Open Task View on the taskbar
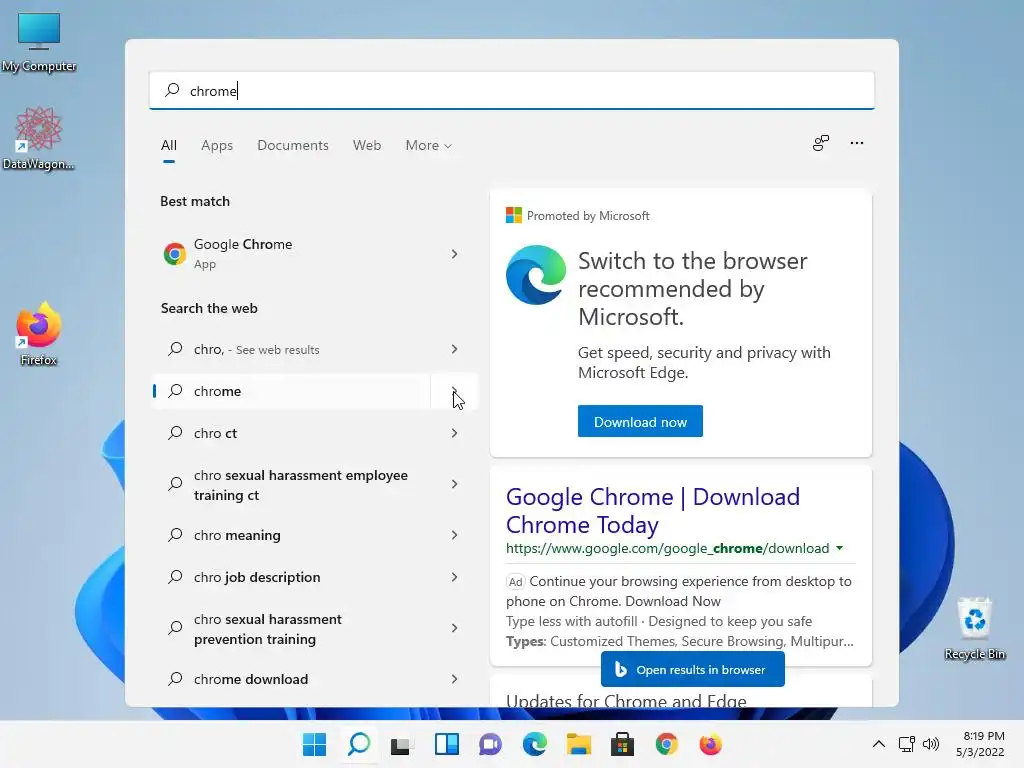 [402, 744]
